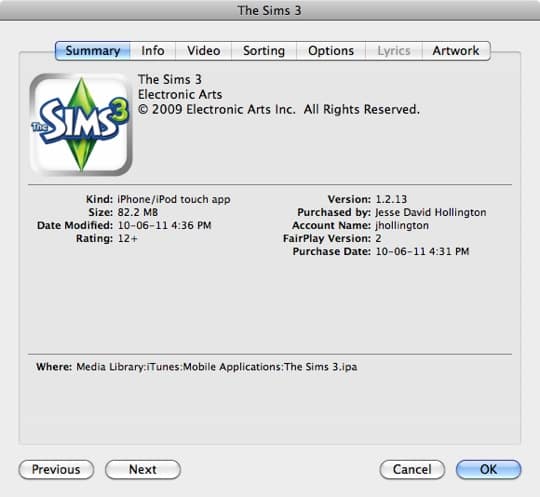This screenshot has height=497, width=540.
Task: Click the Rating value 12+
Action: point(127,238)
